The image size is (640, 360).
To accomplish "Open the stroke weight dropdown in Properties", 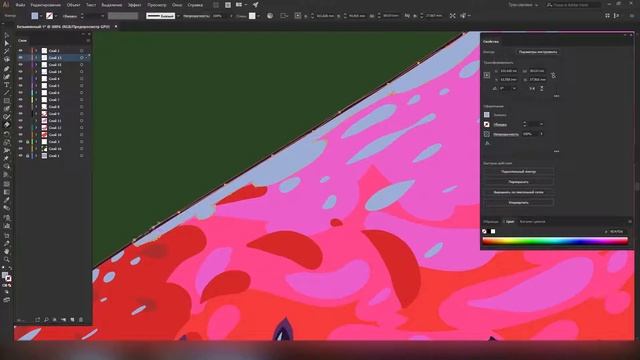I will tap(542, 124).
